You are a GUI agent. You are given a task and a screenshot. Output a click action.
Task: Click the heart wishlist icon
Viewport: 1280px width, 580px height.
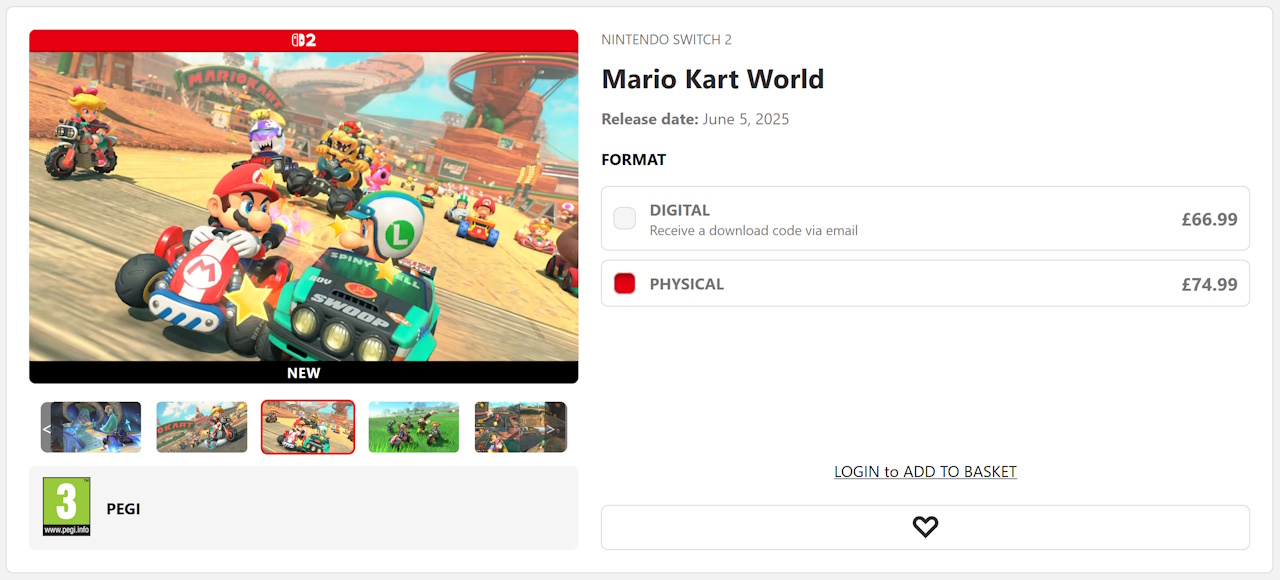925,527
